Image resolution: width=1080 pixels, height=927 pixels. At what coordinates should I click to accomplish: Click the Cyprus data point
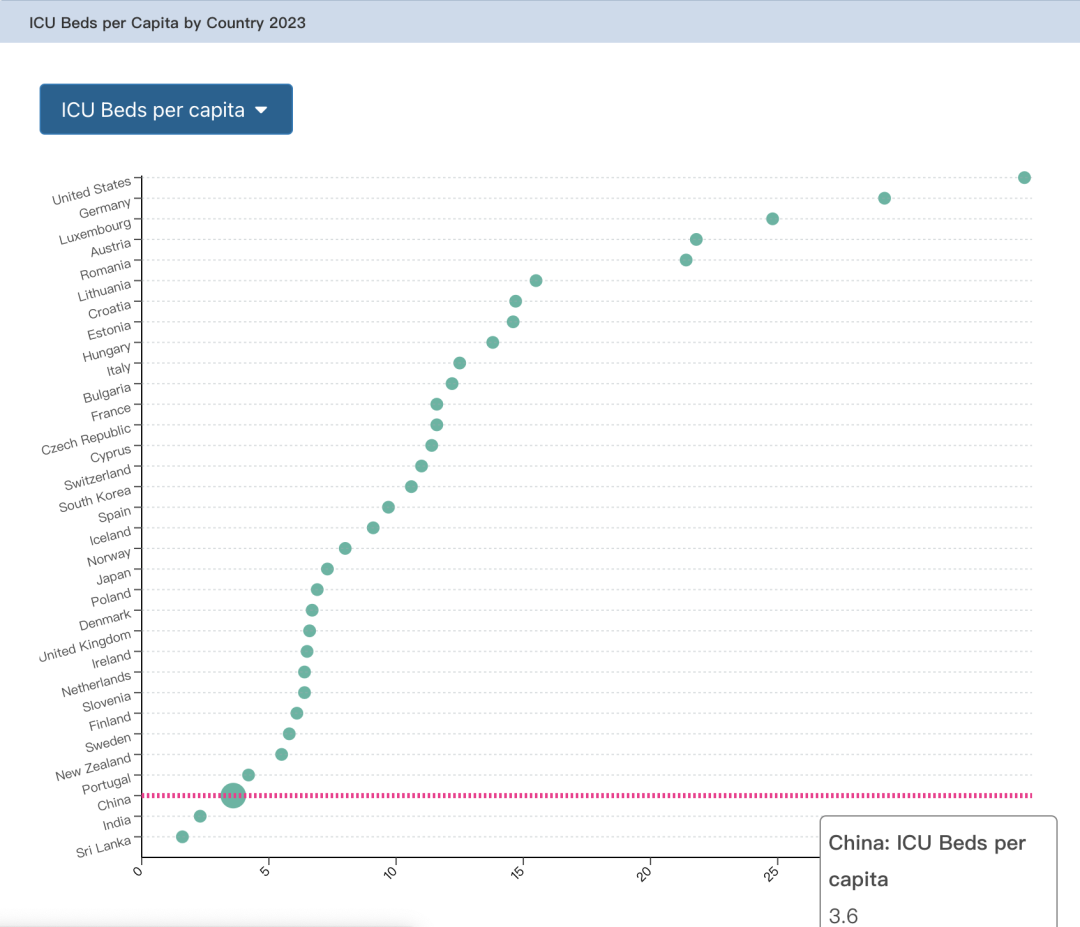tap(432, 446)
